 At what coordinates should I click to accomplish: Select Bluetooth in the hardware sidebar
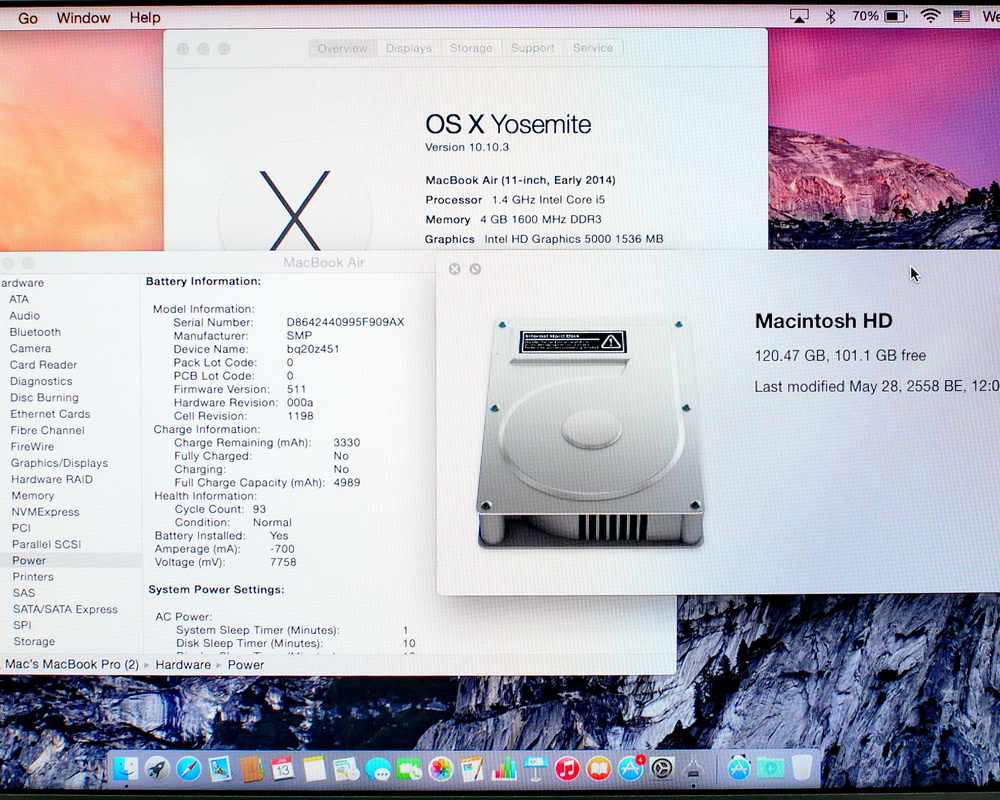tap(35, 332)
